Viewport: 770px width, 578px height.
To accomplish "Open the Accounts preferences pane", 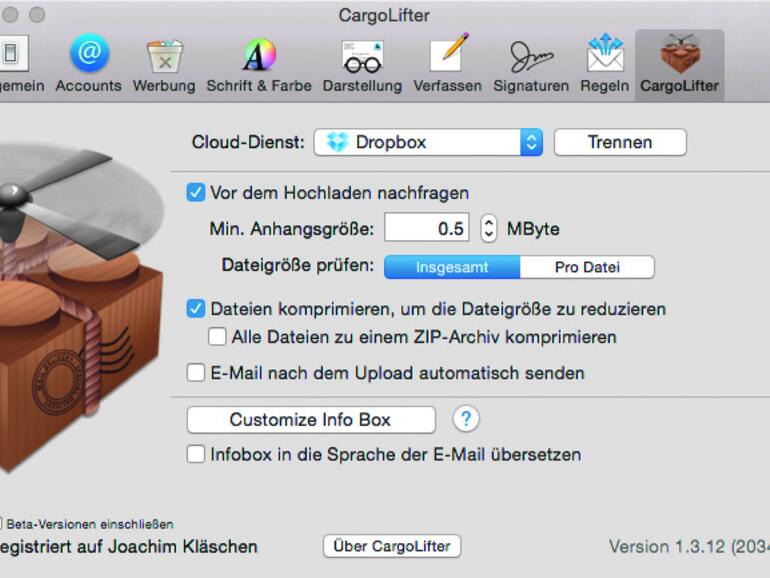I will 89,63.
